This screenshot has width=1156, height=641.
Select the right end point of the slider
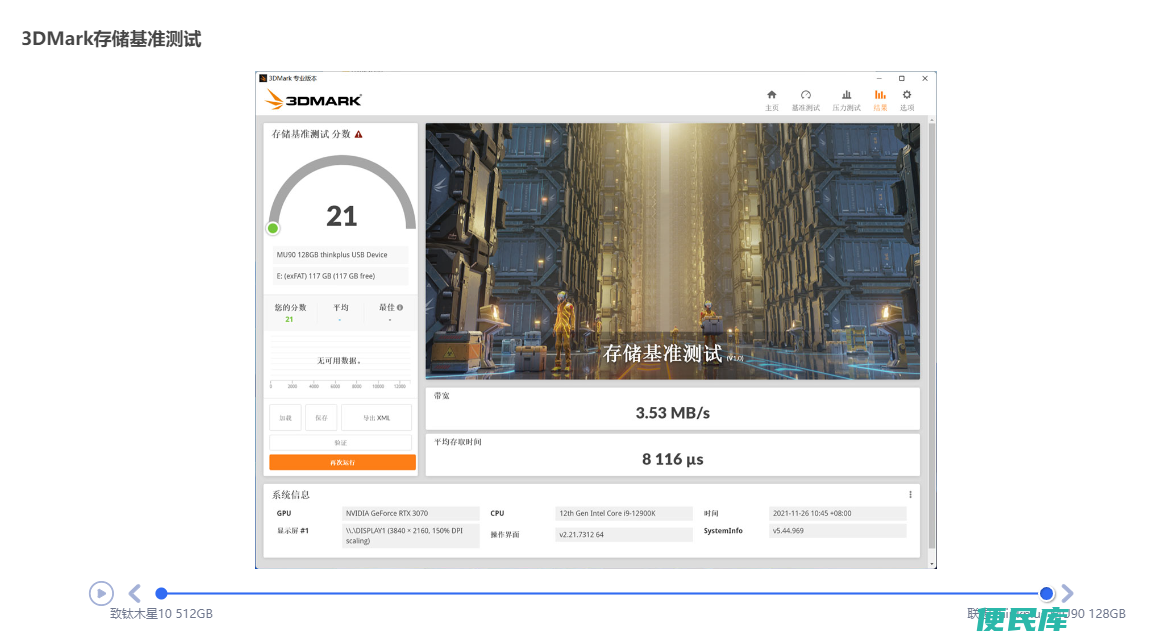click(x=1046, y=593)
